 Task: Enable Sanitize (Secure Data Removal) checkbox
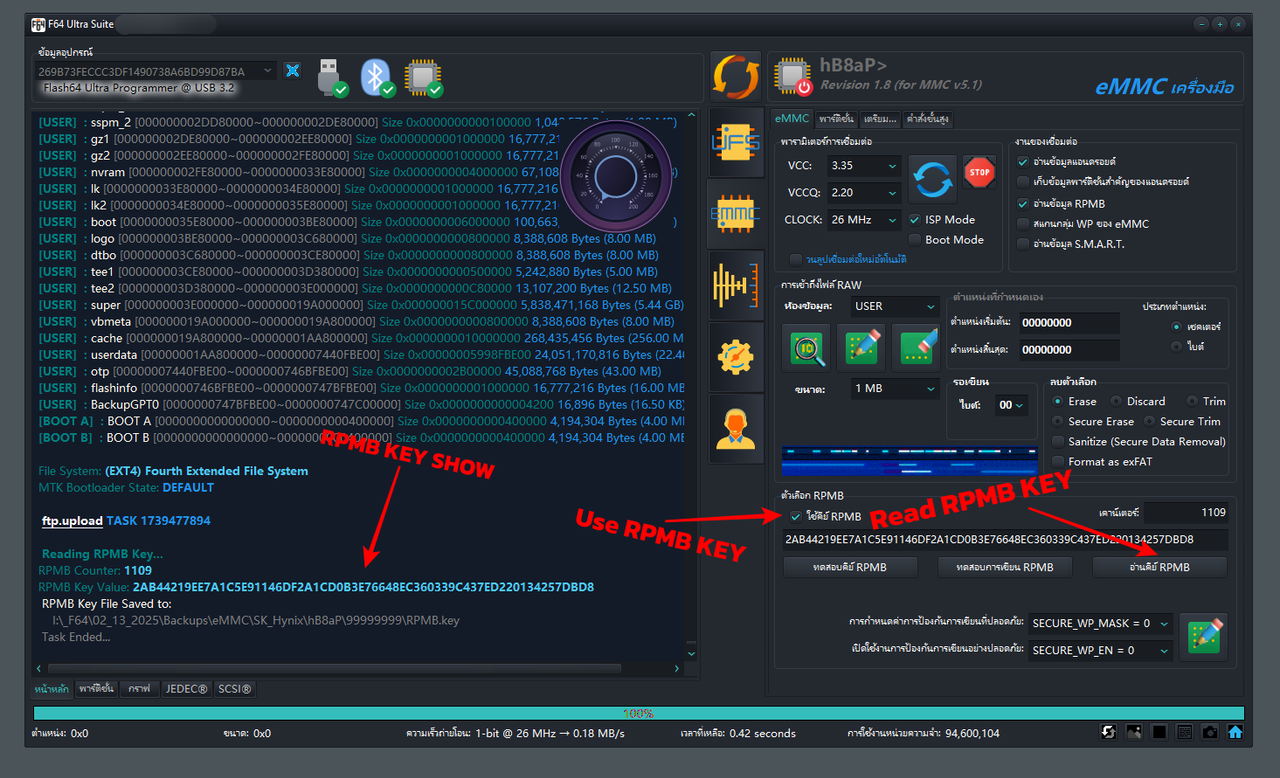point(1059,441)
